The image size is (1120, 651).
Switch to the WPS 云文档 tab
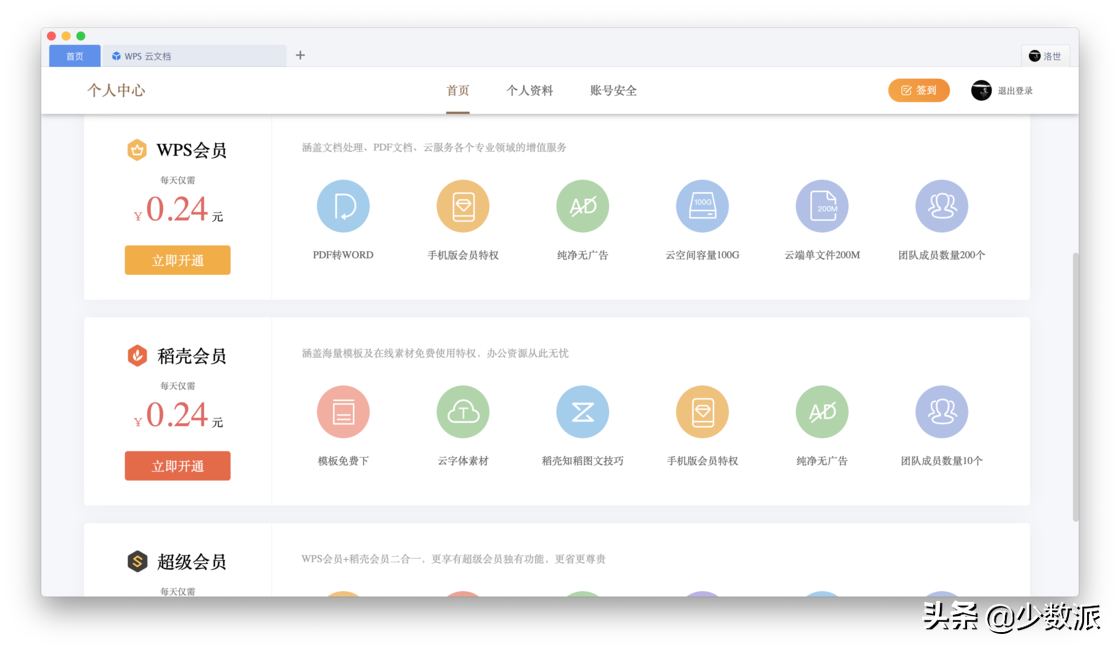(194, 56)
